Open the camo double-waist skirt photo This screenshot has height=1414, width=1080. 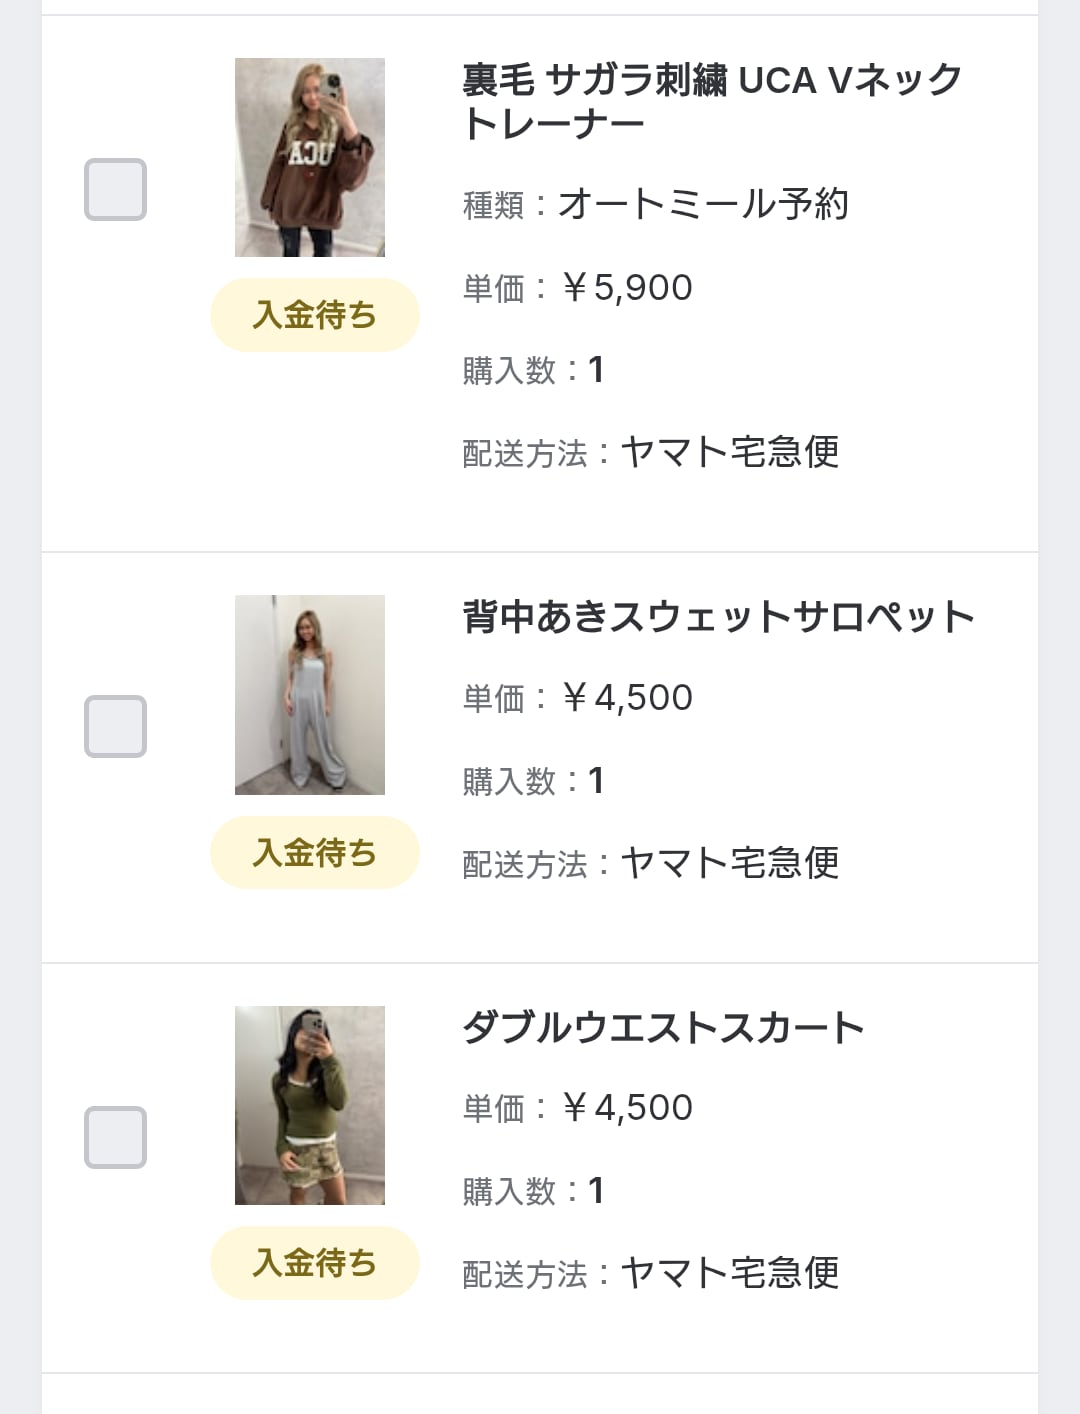click(310, 1105)
